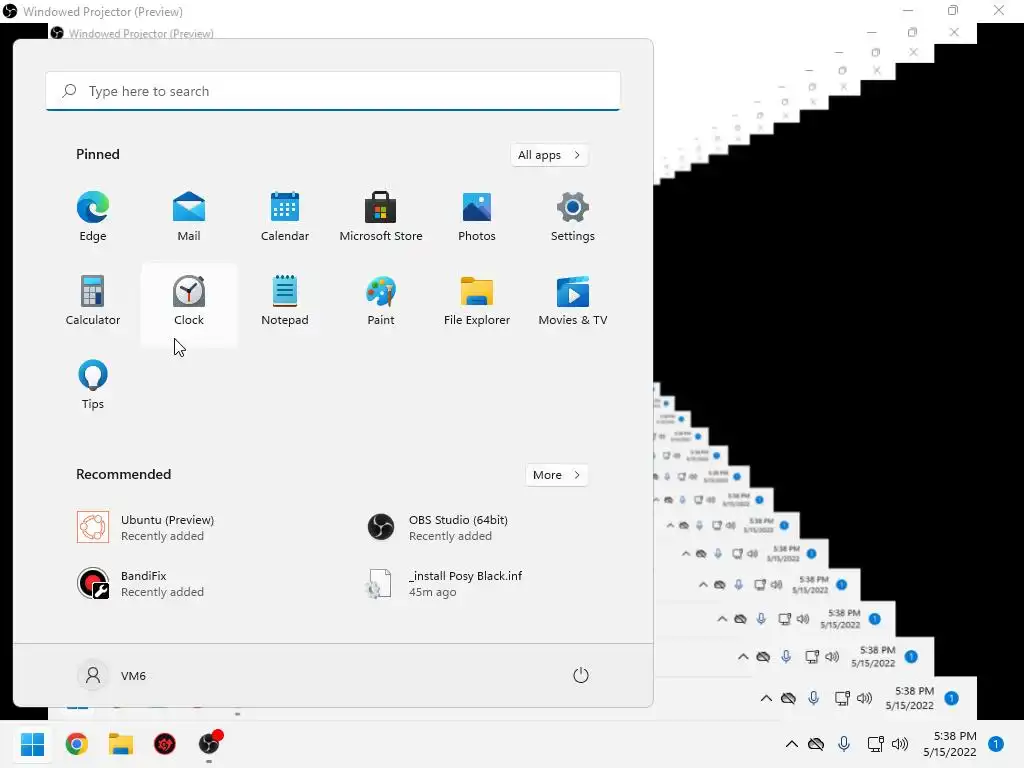This screenshot has width=1024, height=768.
Task: Open Edge from pinned apps
Action: coord(93,217)
